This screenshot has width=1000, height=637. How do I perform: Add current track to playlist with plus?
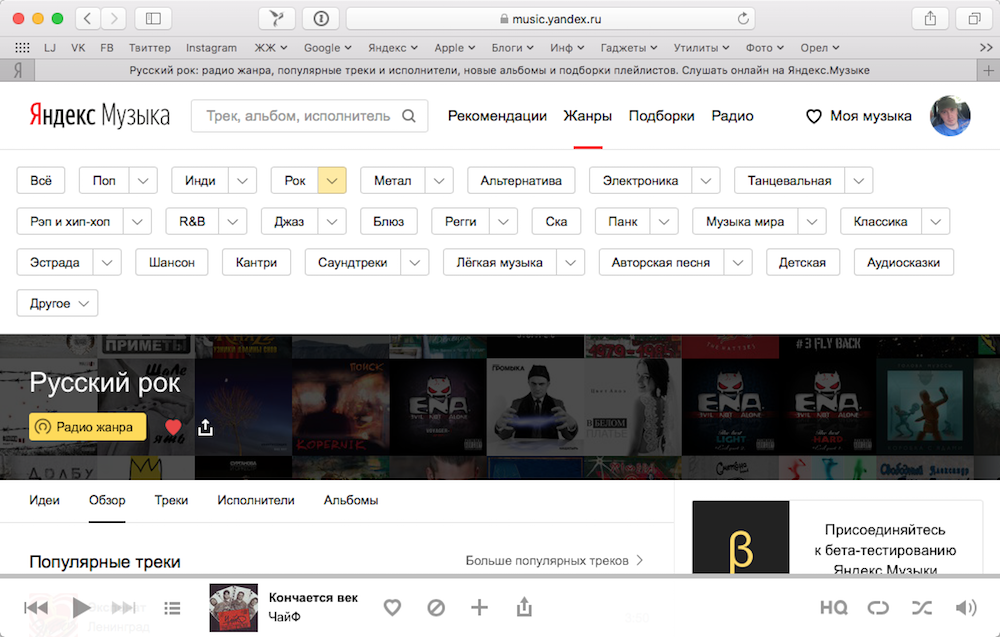479,608
